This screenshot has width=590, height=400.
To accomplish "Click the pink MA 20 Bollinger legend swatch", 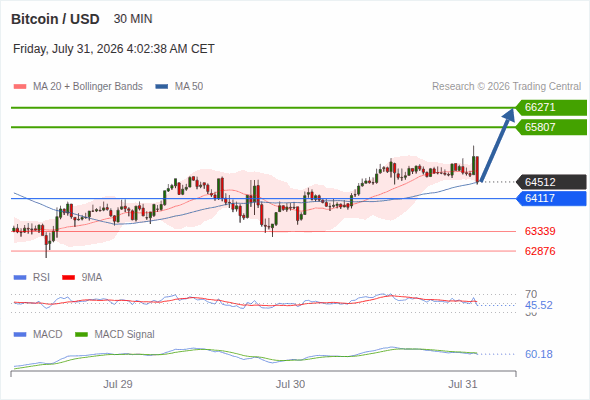I will [x=20, y=87].
